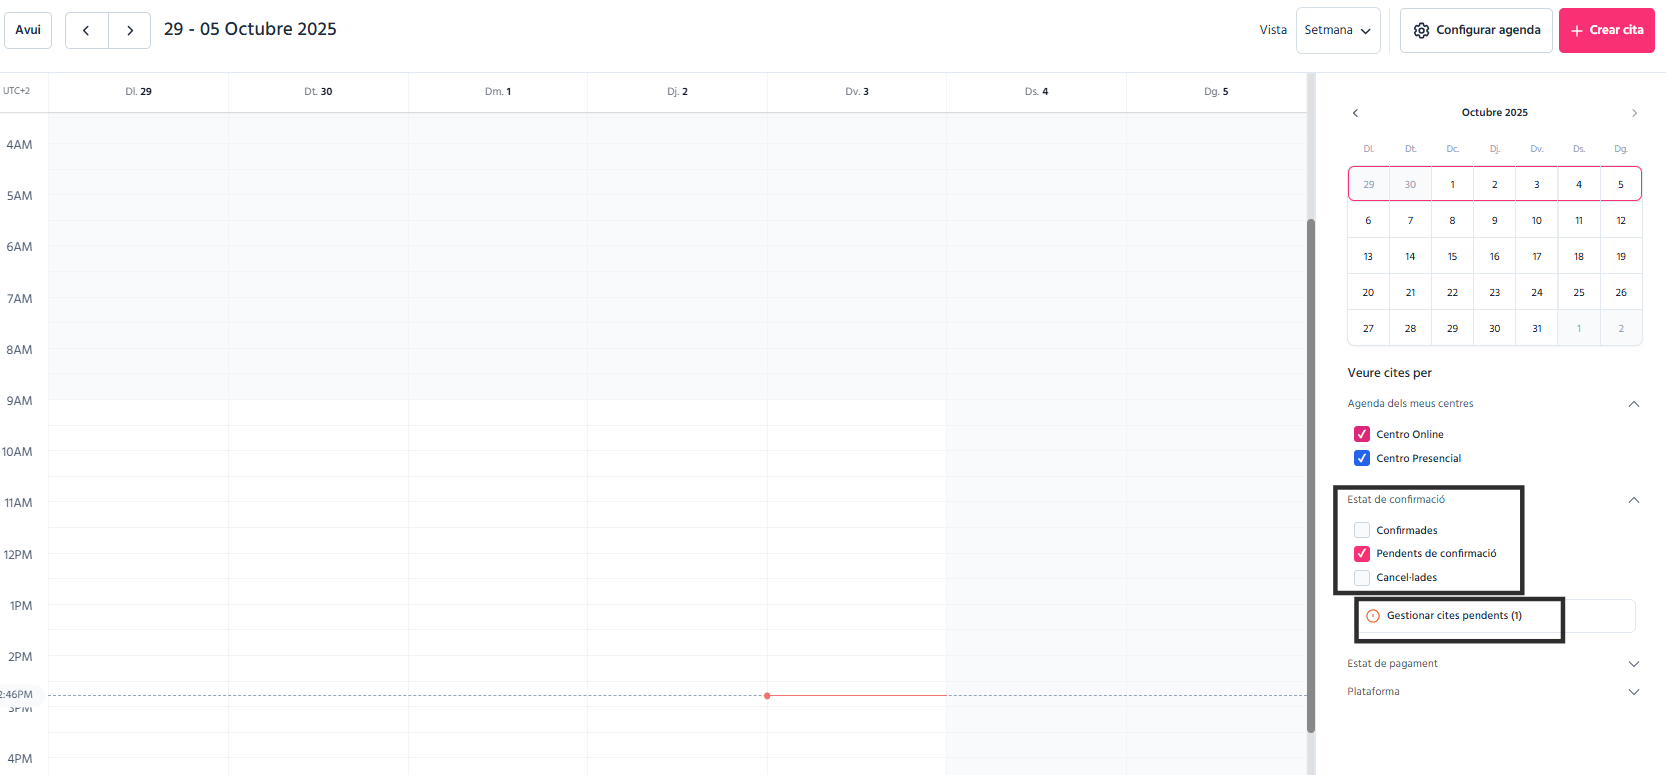1666x775 pixels.
Task: Open the Setmana view dropdown
Action: tap(1338, 30)
